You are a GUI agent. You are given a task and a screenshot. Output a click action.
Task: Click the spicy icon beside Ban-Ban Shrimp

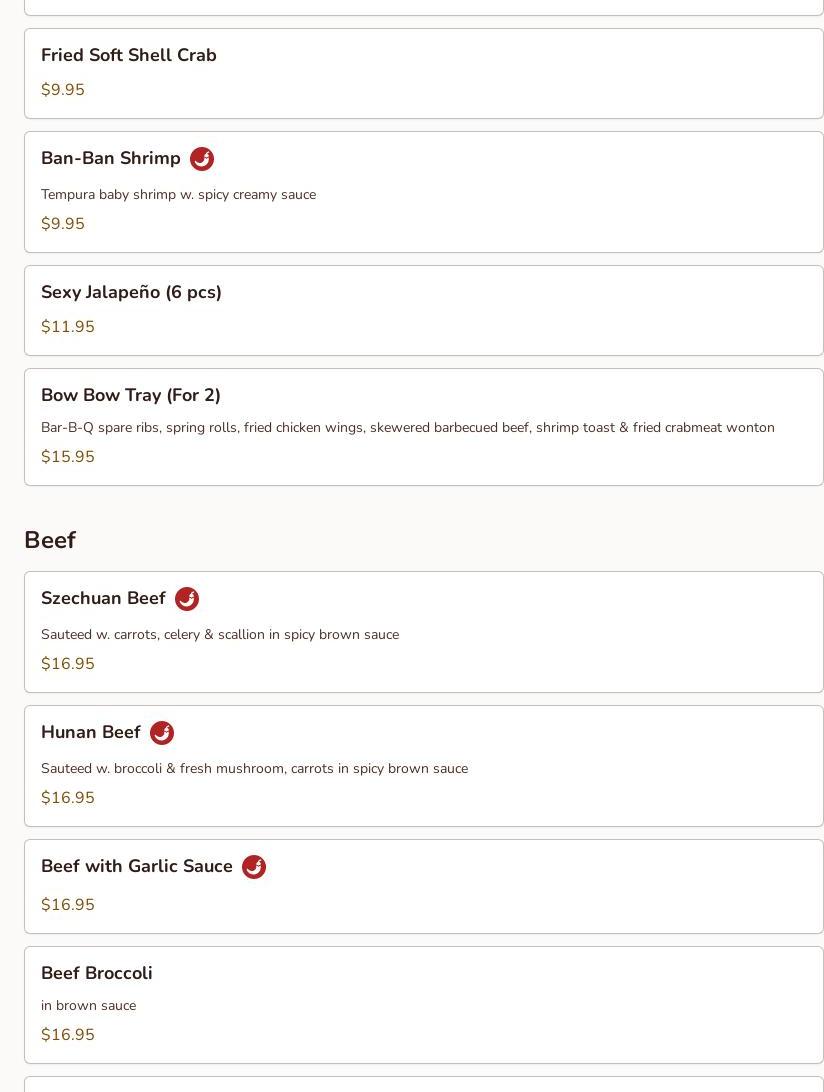[202, 159]
